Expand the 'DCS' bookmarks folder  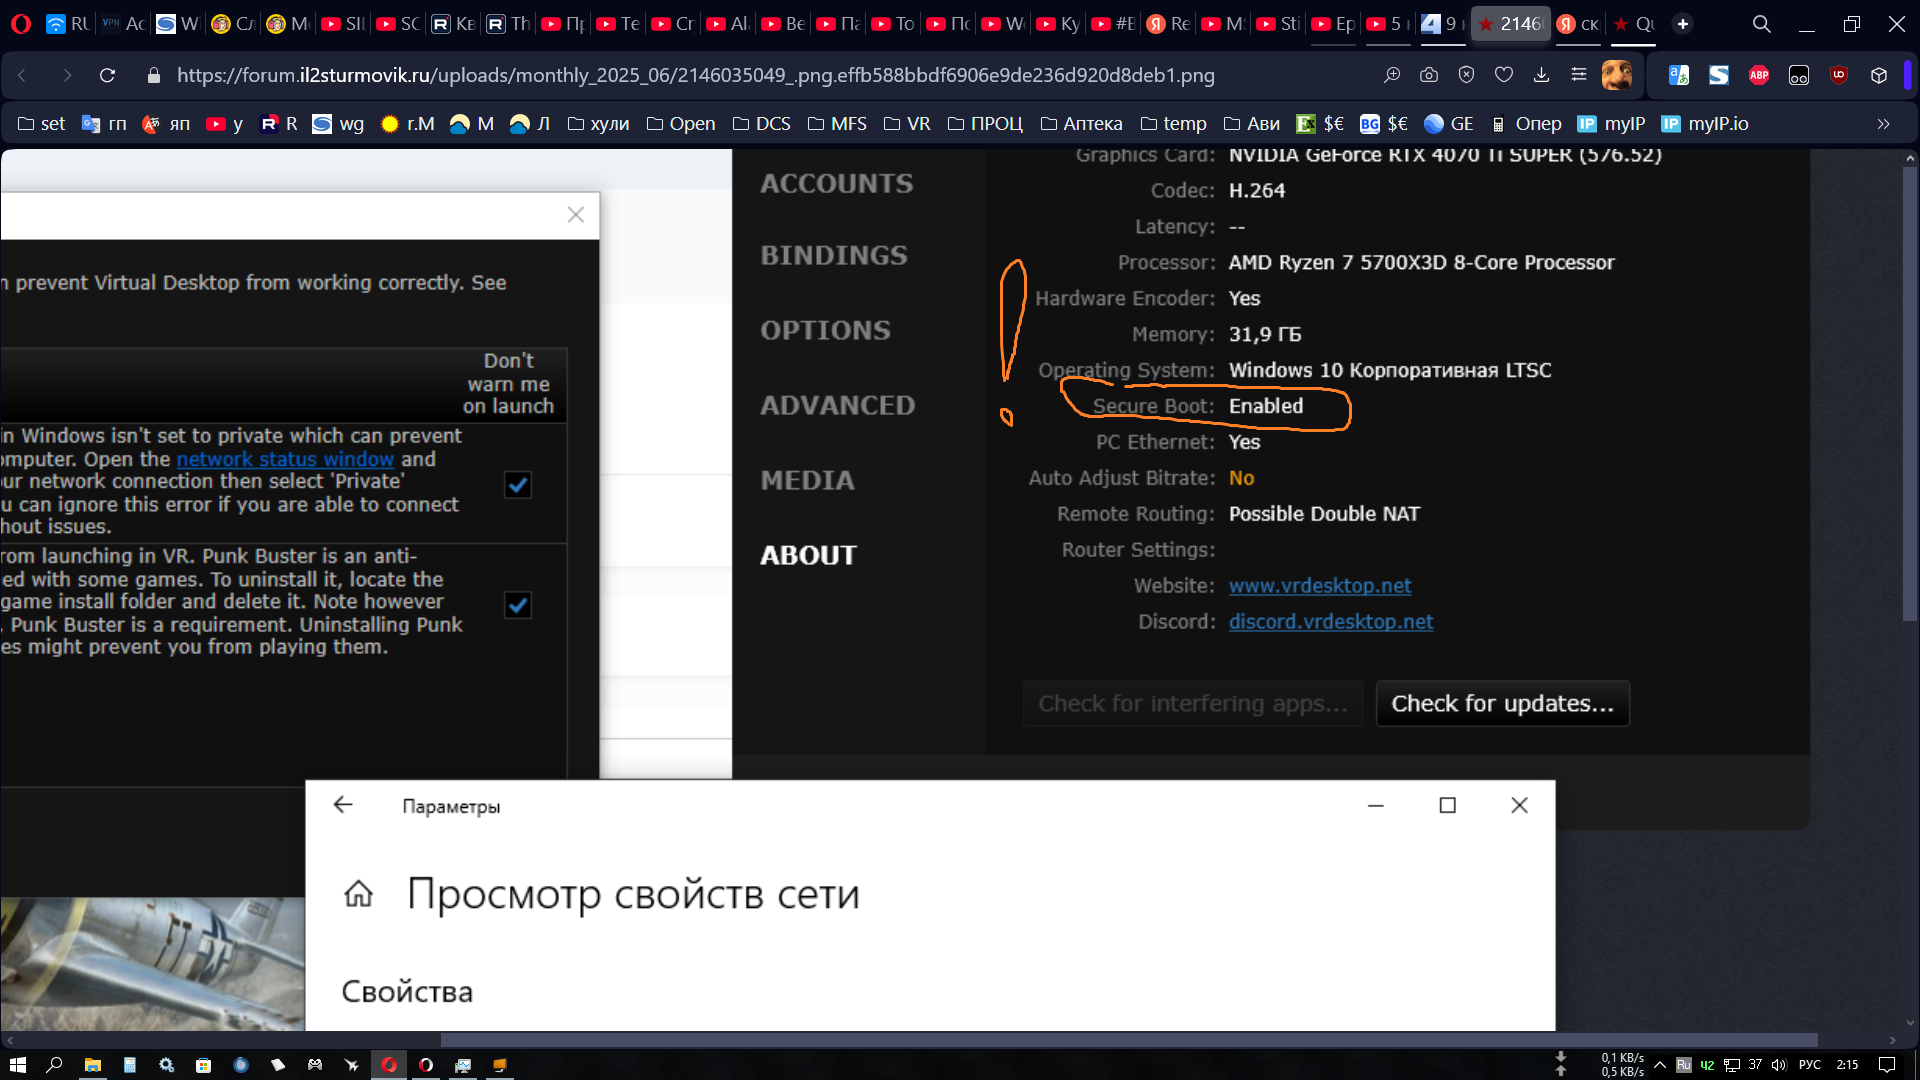click(x=761, y=124)
